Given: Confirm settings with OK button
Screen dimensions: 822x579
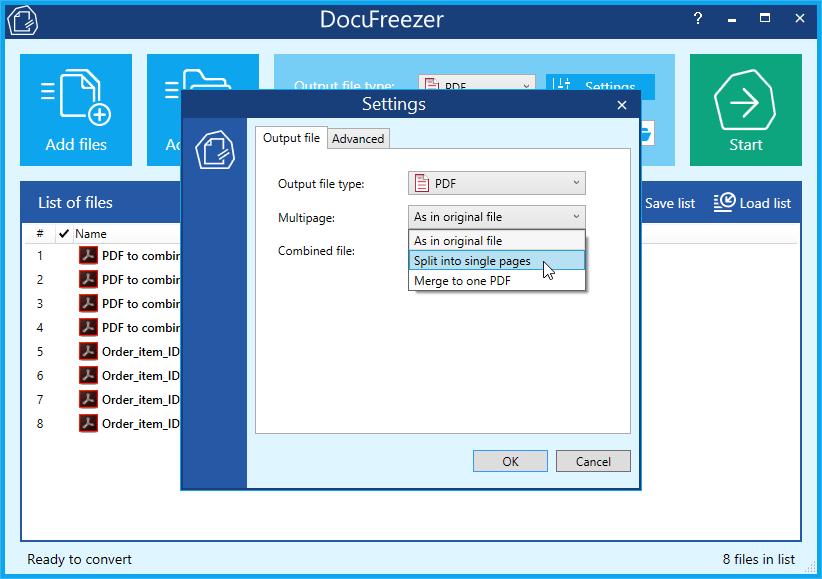Looking at the screenshot, I should click(510, 461).
